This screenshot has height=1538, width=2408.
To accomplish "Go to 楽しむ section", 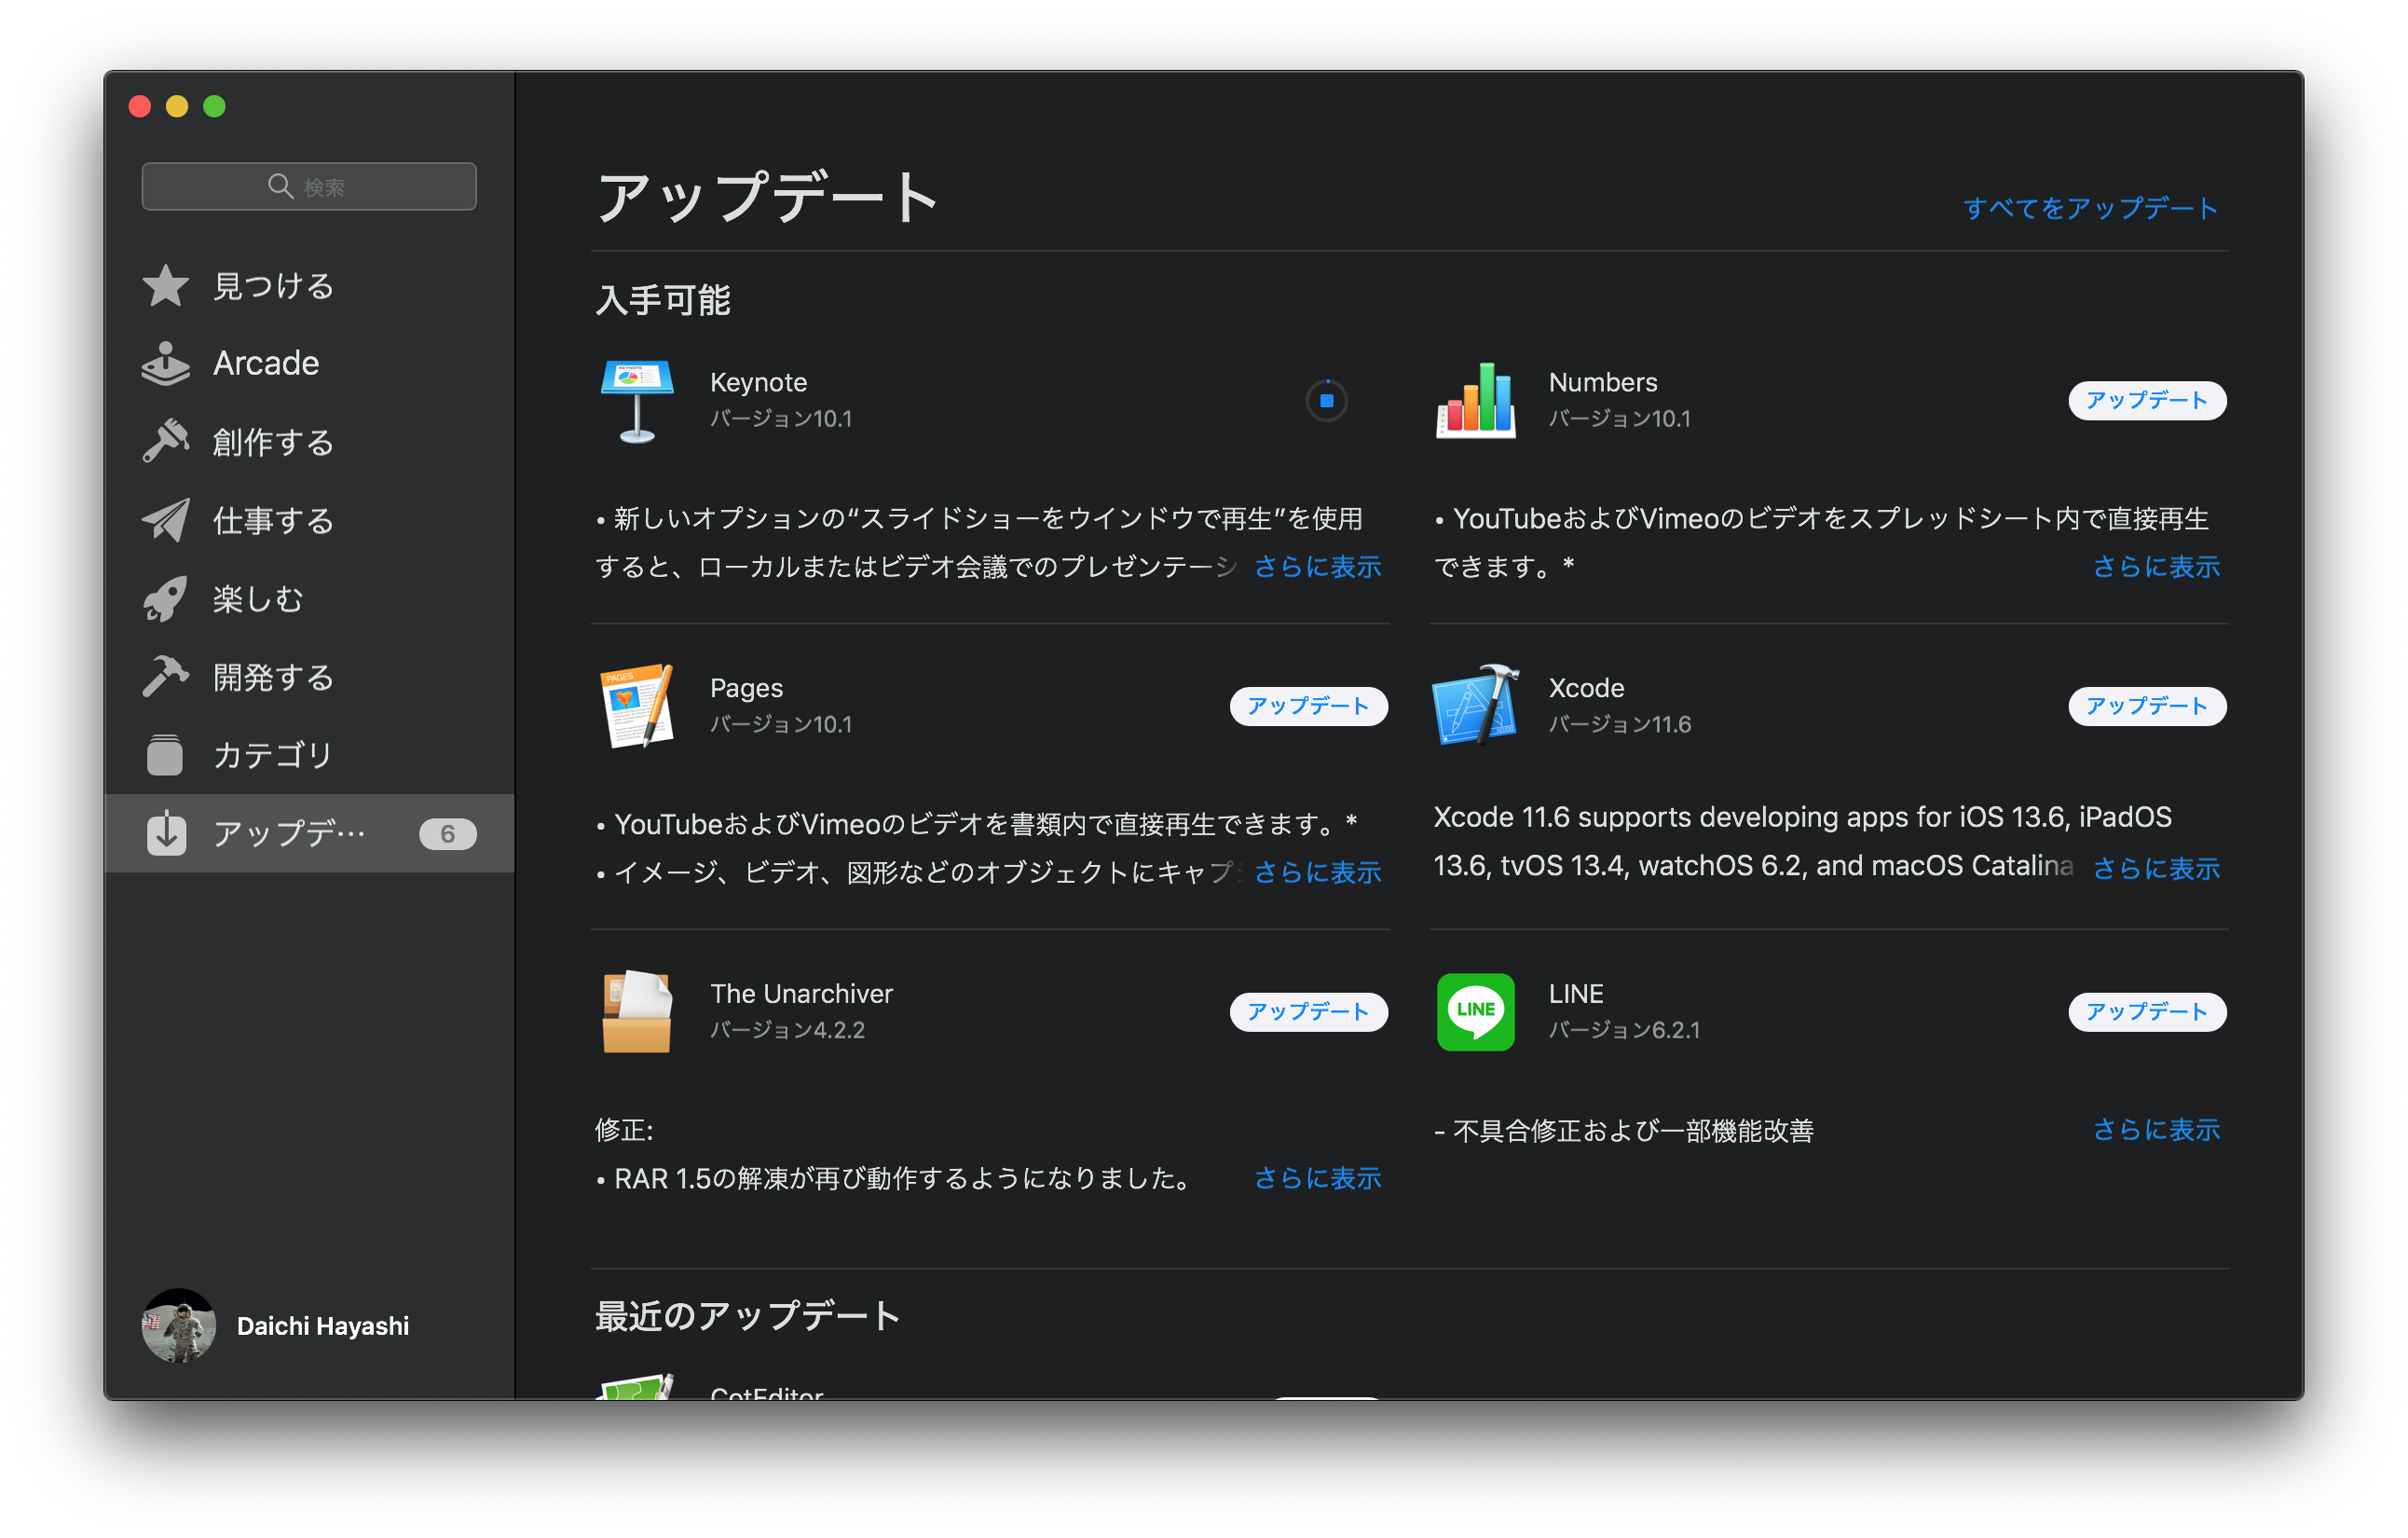I will pos(309,598).
